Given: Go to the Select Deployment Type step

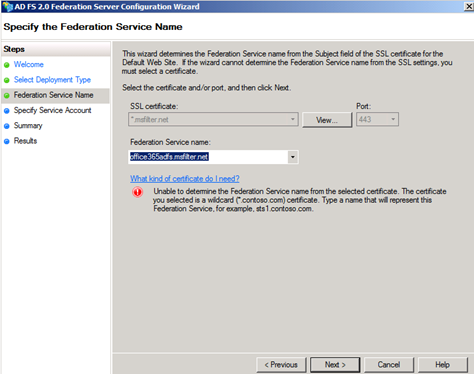Looking at the screenshot, I should [52, 80].
